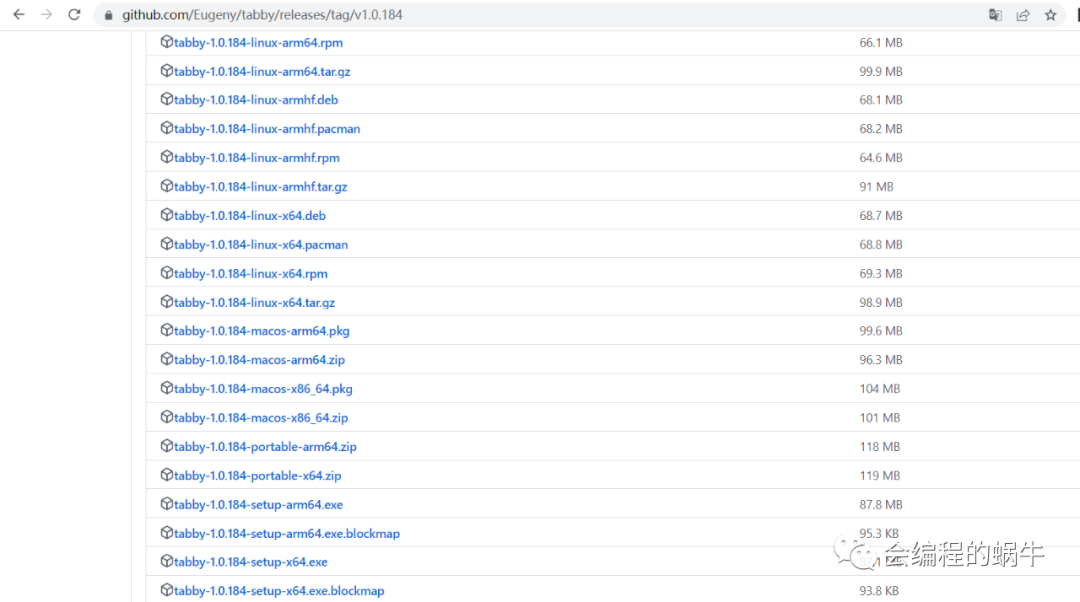The image size is (1080, 602).
Task: Select the 119 MB file size text
Action: tap(880, 476)
